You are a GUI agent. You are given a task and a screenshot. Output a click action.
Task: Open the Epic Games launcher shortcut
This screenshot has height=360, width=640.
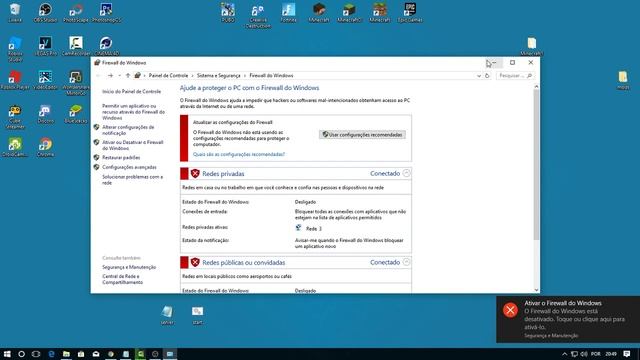(410, 12)
